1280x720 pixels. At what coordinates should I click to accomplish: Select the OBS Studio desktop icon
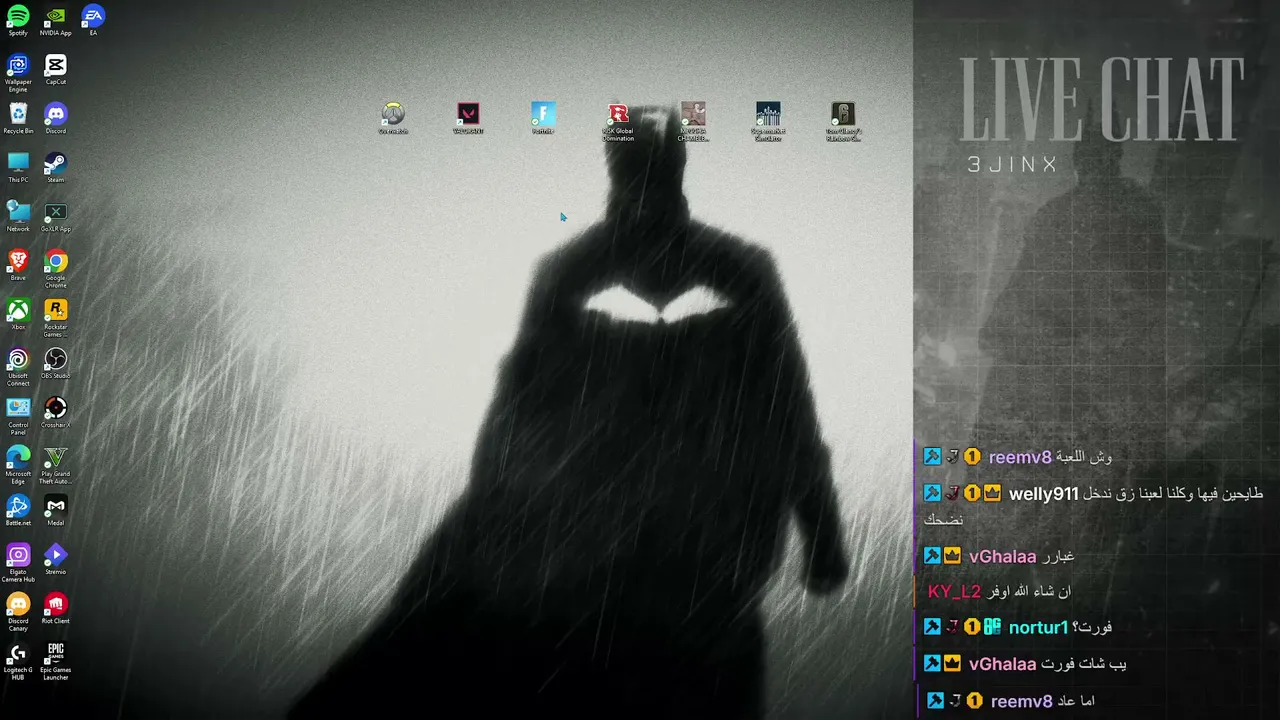56,364
